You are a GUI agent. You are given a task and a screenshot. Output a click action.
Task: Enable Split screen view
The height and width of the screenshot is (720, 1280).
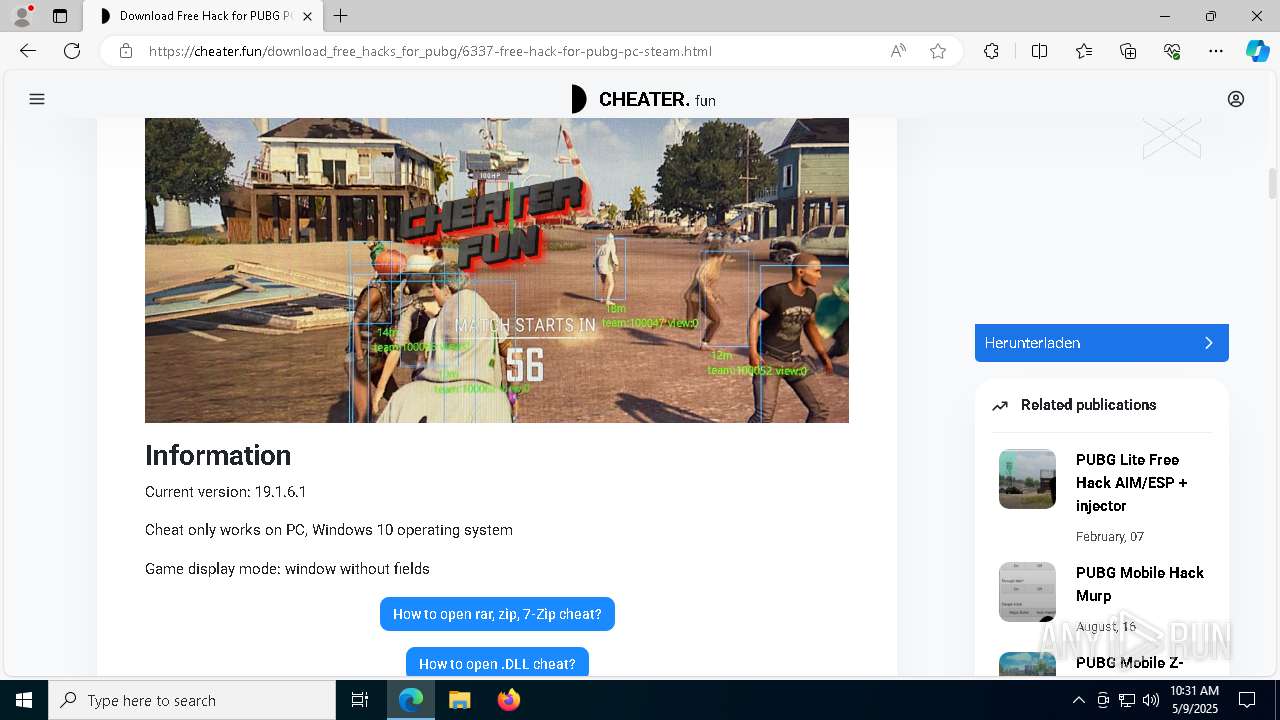1039,51
